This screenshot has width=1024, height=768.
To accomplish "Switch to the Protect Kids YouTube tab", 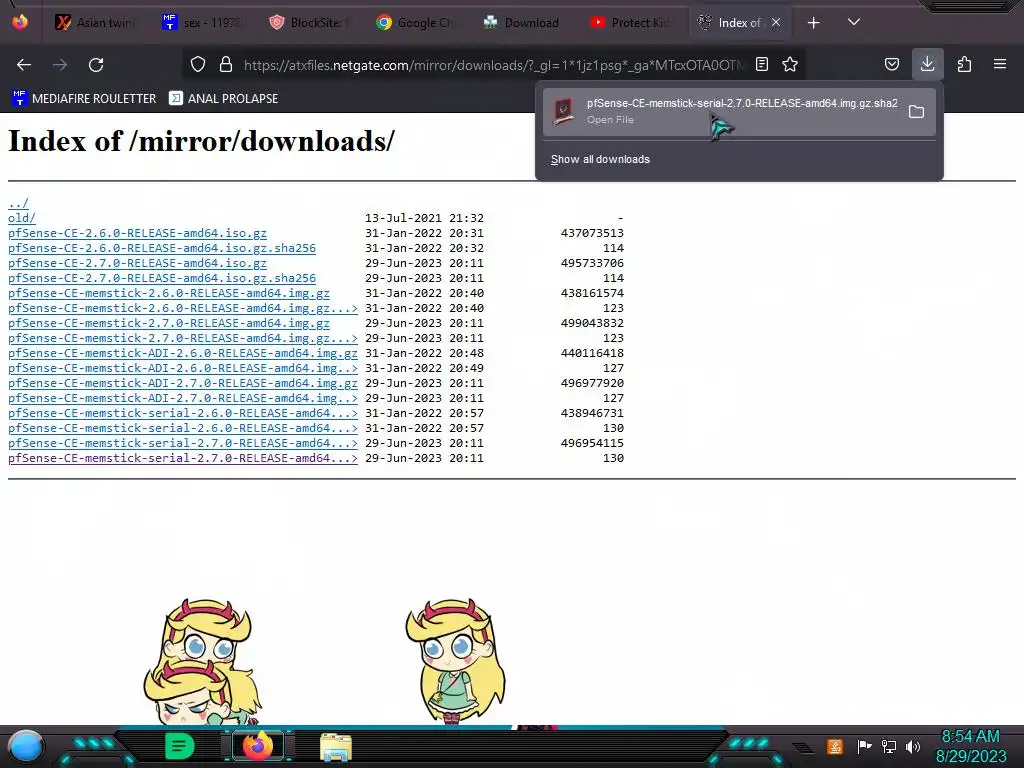I will click(x=630, y=23).
